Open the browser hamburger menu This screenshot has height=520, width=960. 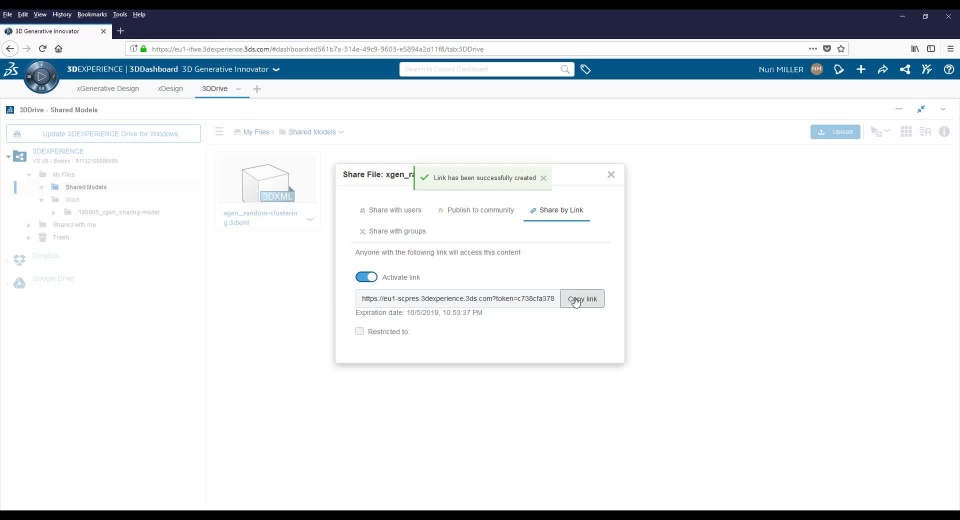pos(950,48)
